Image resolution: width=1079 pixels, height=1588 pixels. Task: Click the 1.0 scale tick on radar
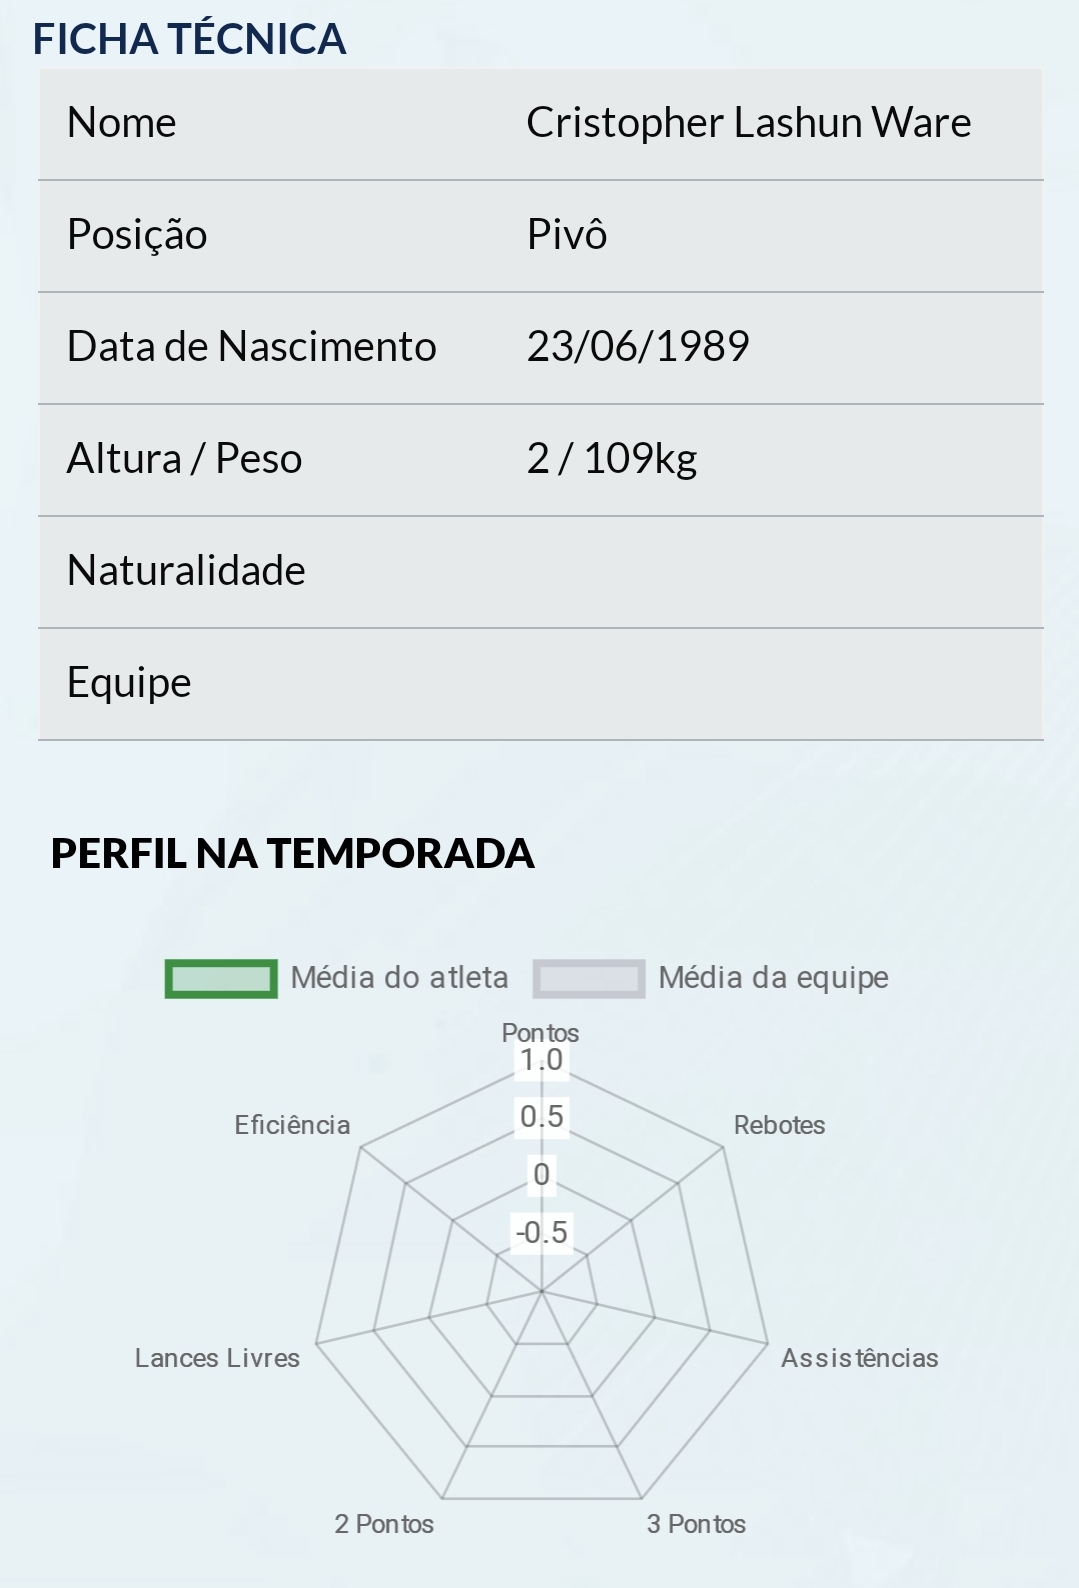(541, 1060)
